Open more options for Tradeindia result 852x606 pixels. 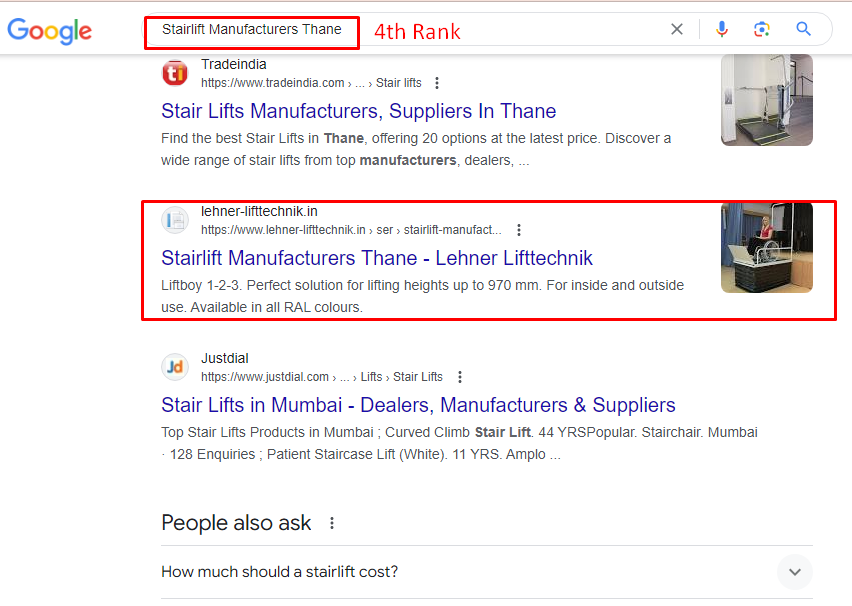(437, 83)
